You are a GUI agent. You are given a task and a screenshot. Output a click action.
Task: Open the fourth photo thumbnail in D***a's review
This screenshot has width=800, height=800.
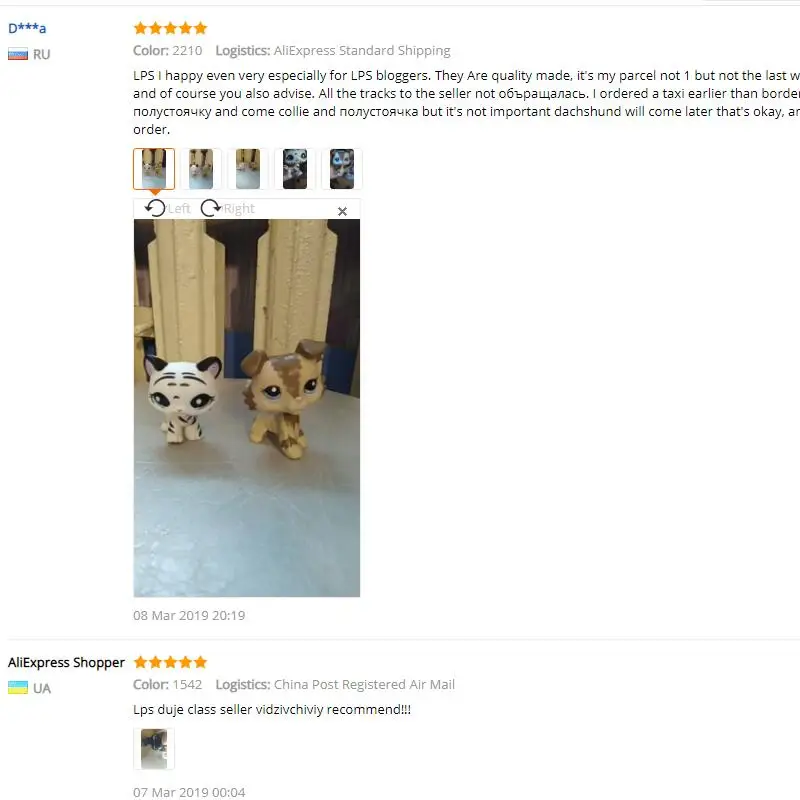pos(295,169)
